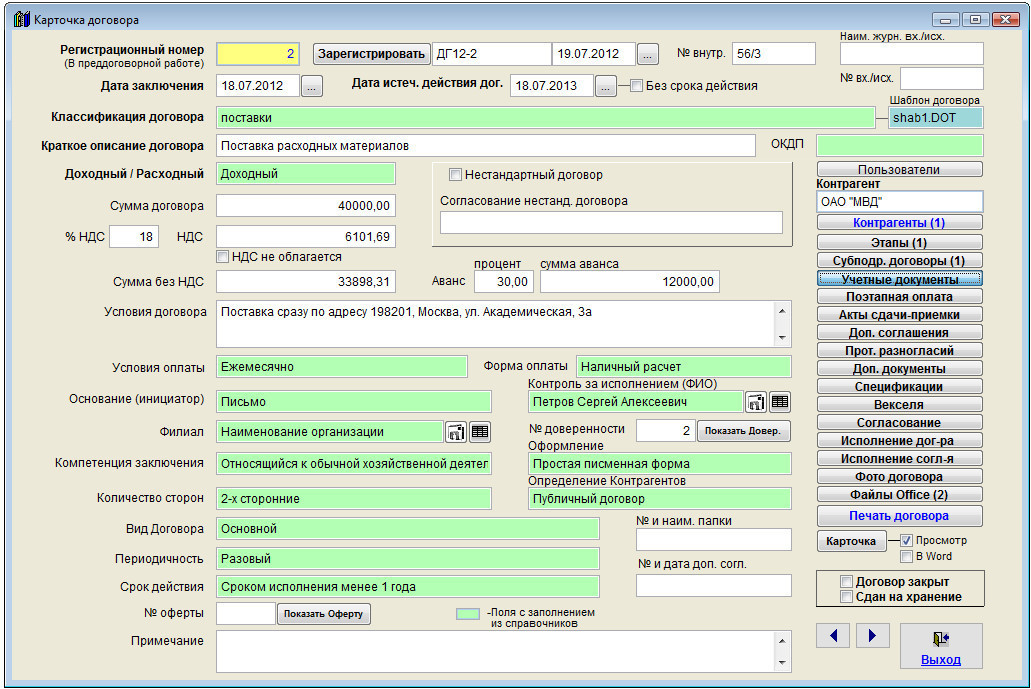Click into the Примечание text field
The width and height of the screenshot is (1031, 689).
pos(495,651)
